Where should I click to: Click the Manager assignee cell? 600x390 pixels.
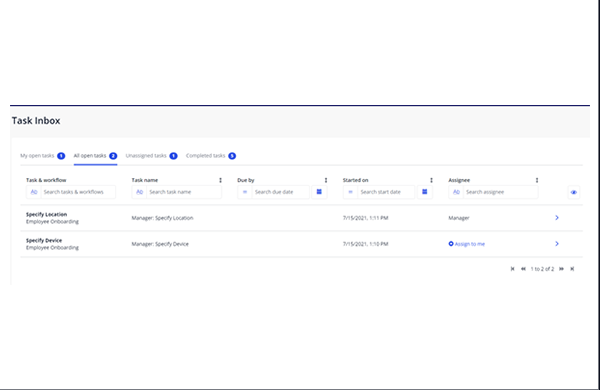[459, 218]
